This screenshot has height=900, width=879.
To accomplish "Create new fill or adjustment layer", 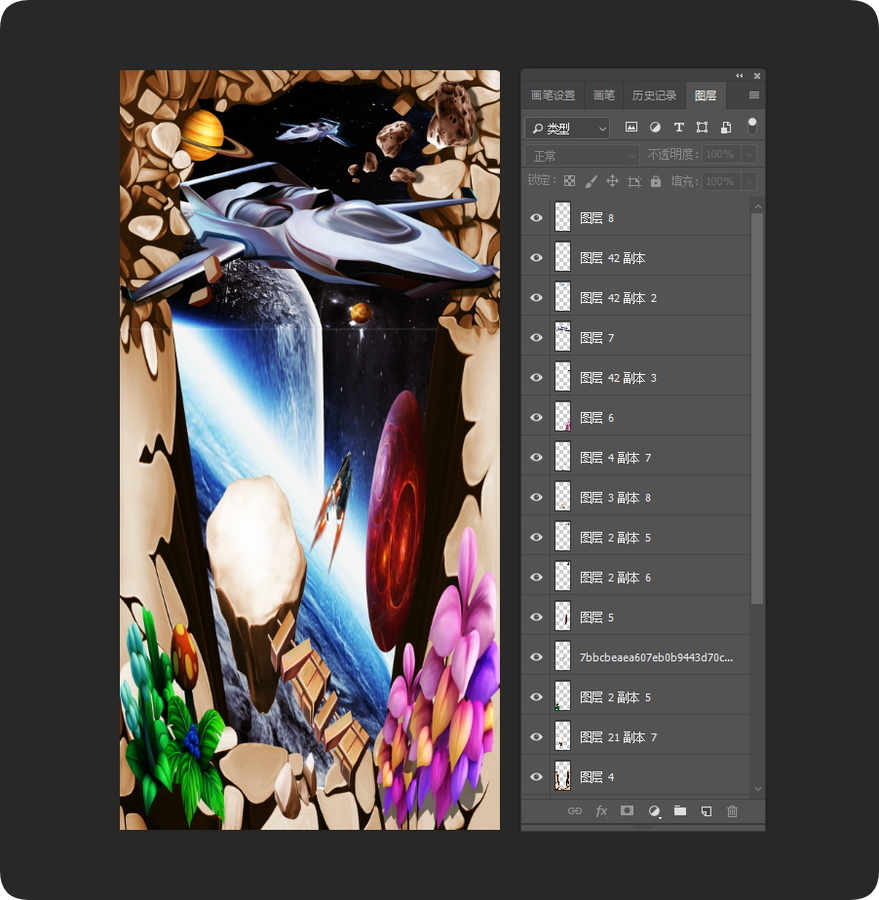I will click(x=654, y=811).
